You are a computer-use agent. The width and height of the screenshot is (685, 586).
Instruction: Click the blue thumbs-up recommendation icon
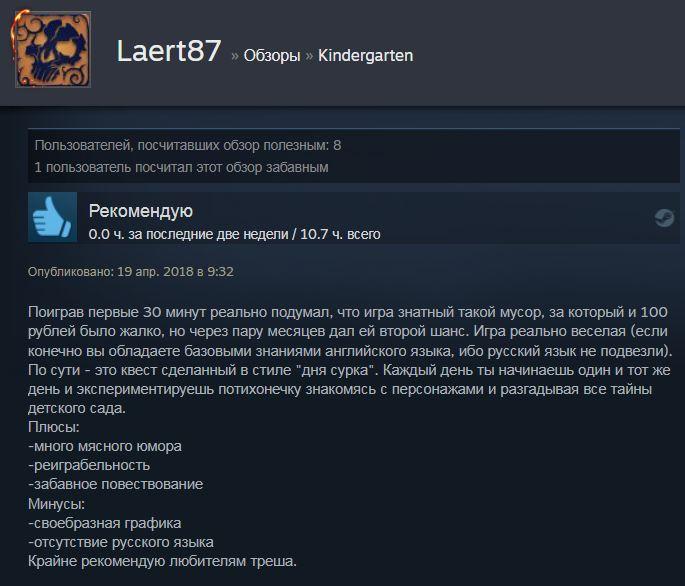coord(52,217)
